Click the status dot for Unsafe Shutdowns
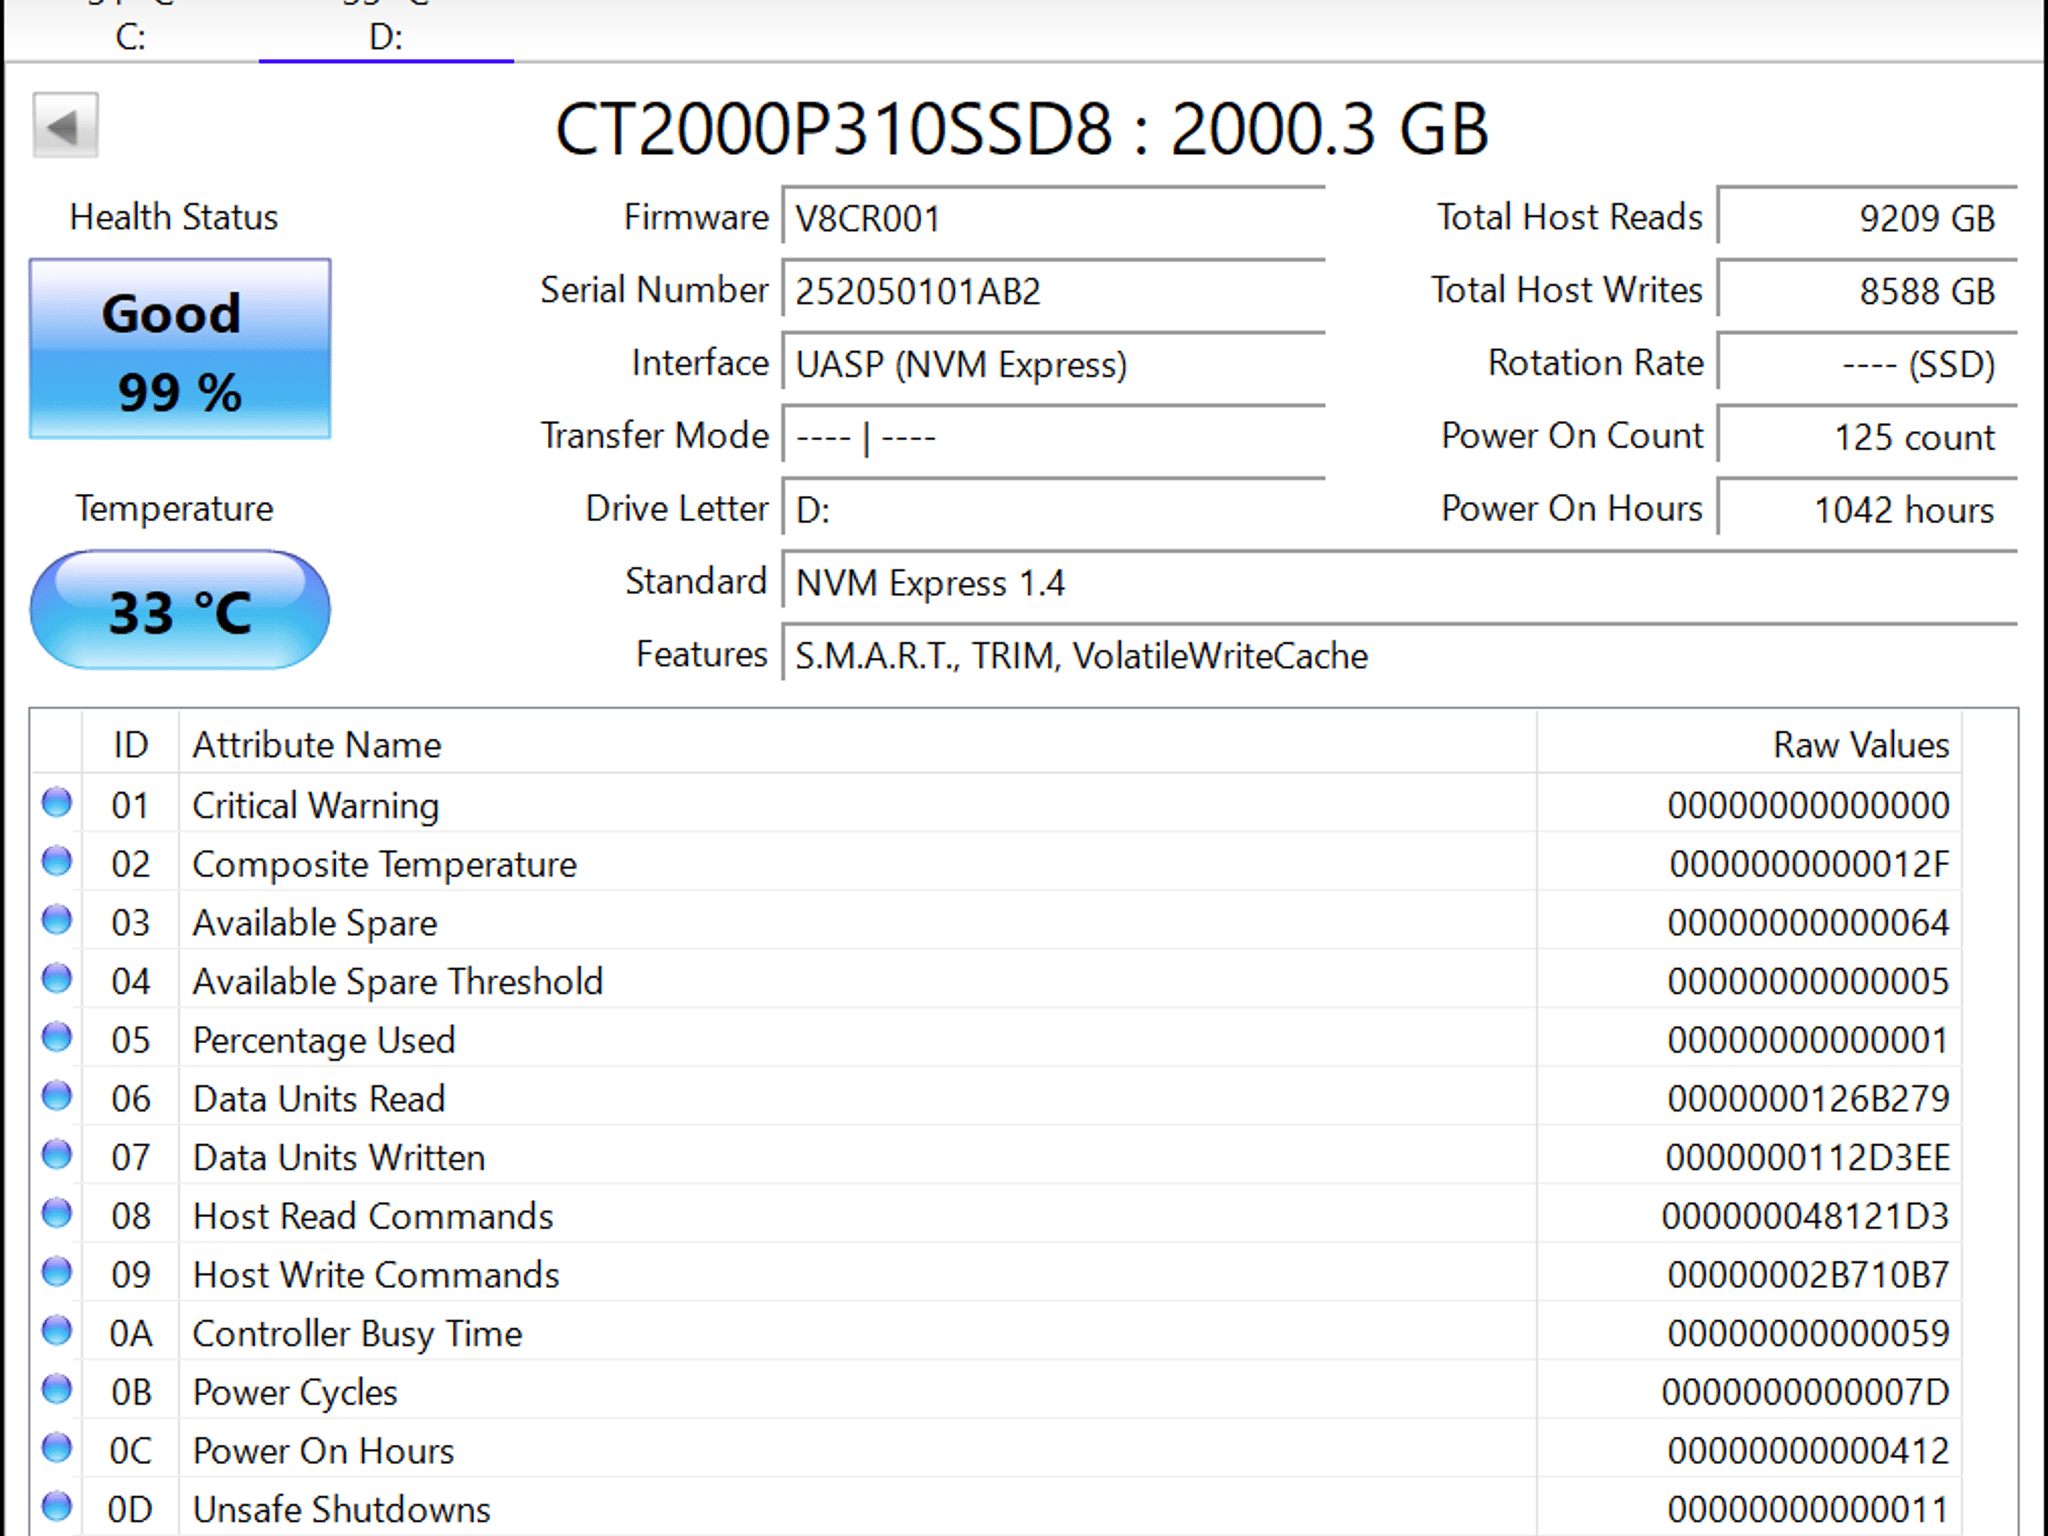Screen dimensions: 2048x1536 point(57,1506)
